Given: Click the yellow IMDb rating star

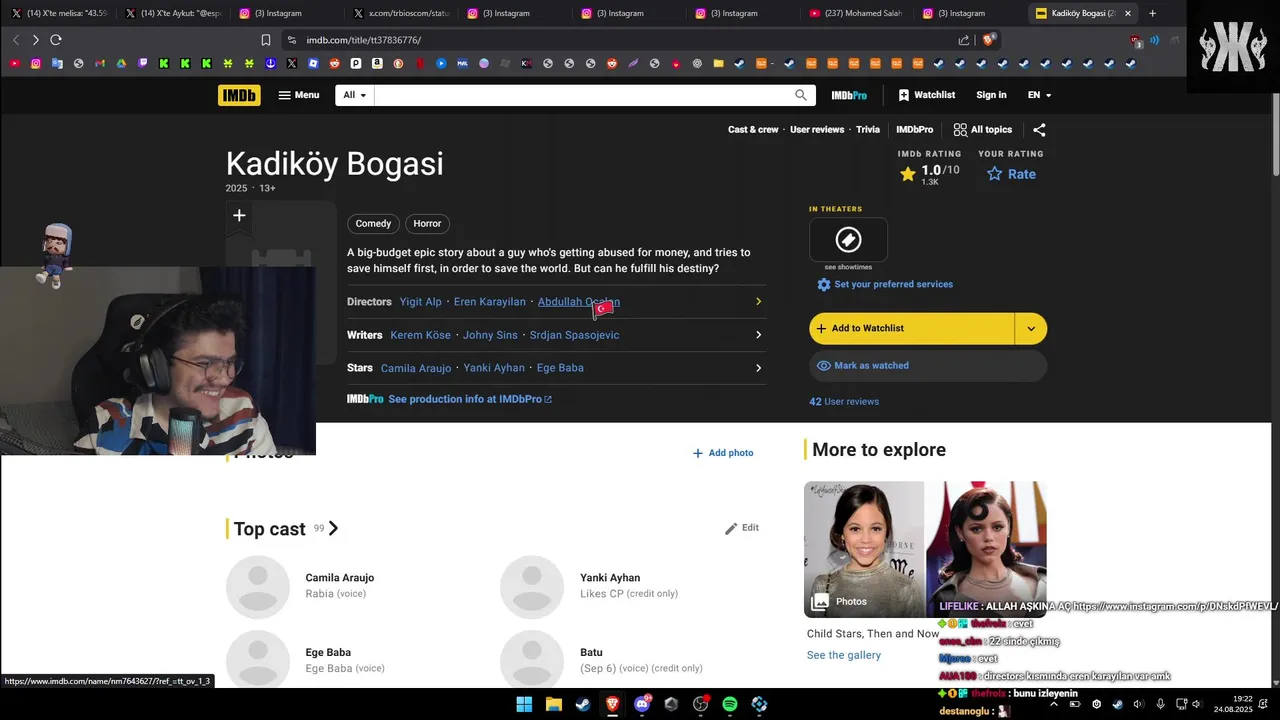Looking at the screenshot, I should (x=908, y=174).
